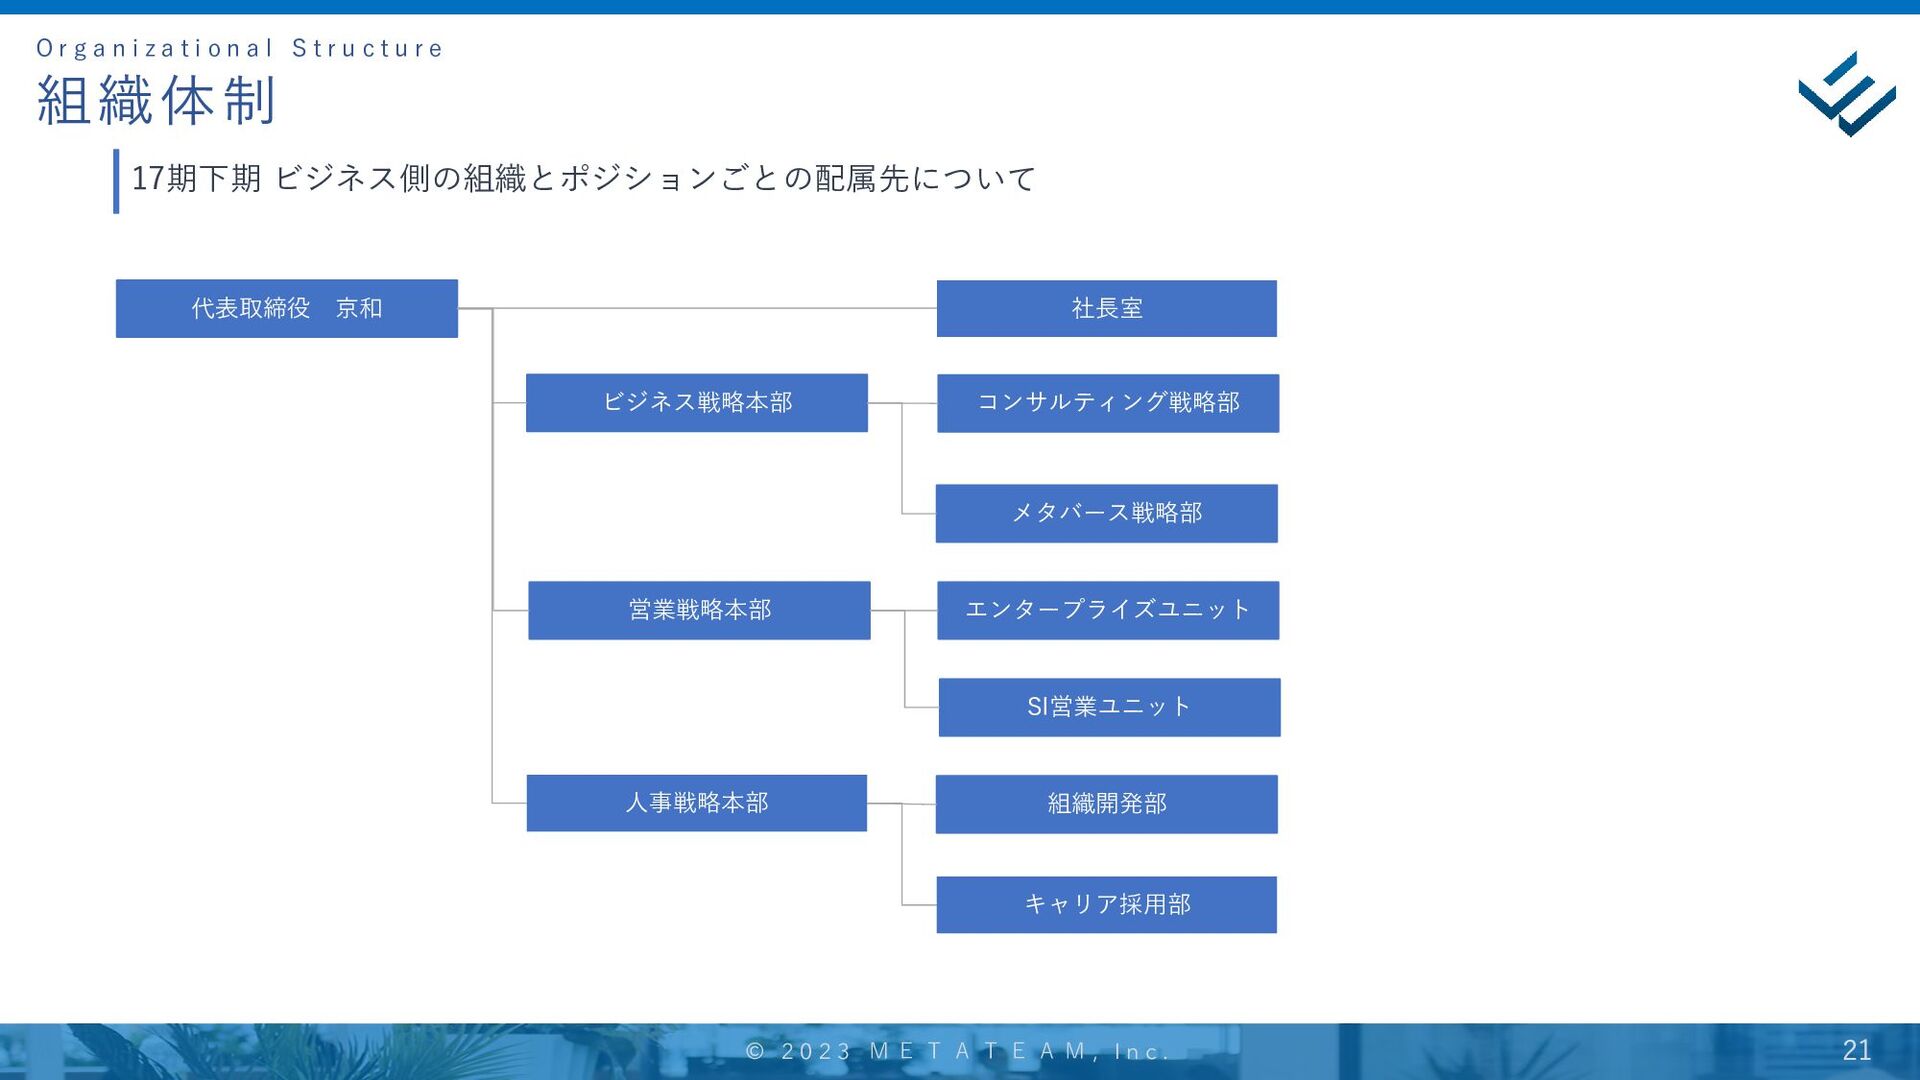The image size is (1920, 1080).
Task: Click the 組織体制 slide title
Action: [x=156, y=101]
